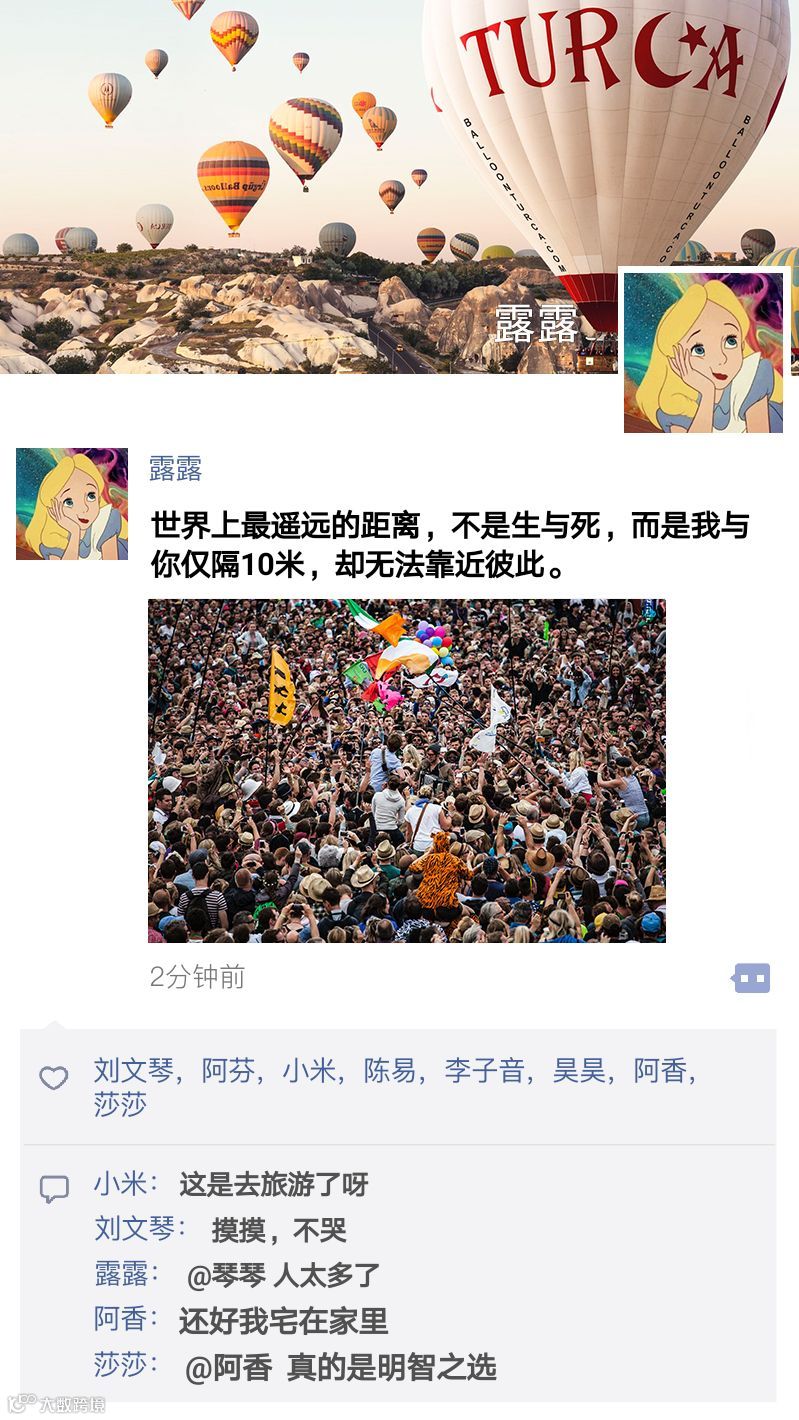Tap the speech bubble comments icon
This screenshot has width=799, height=1420.
click(x=54, y=1189)
